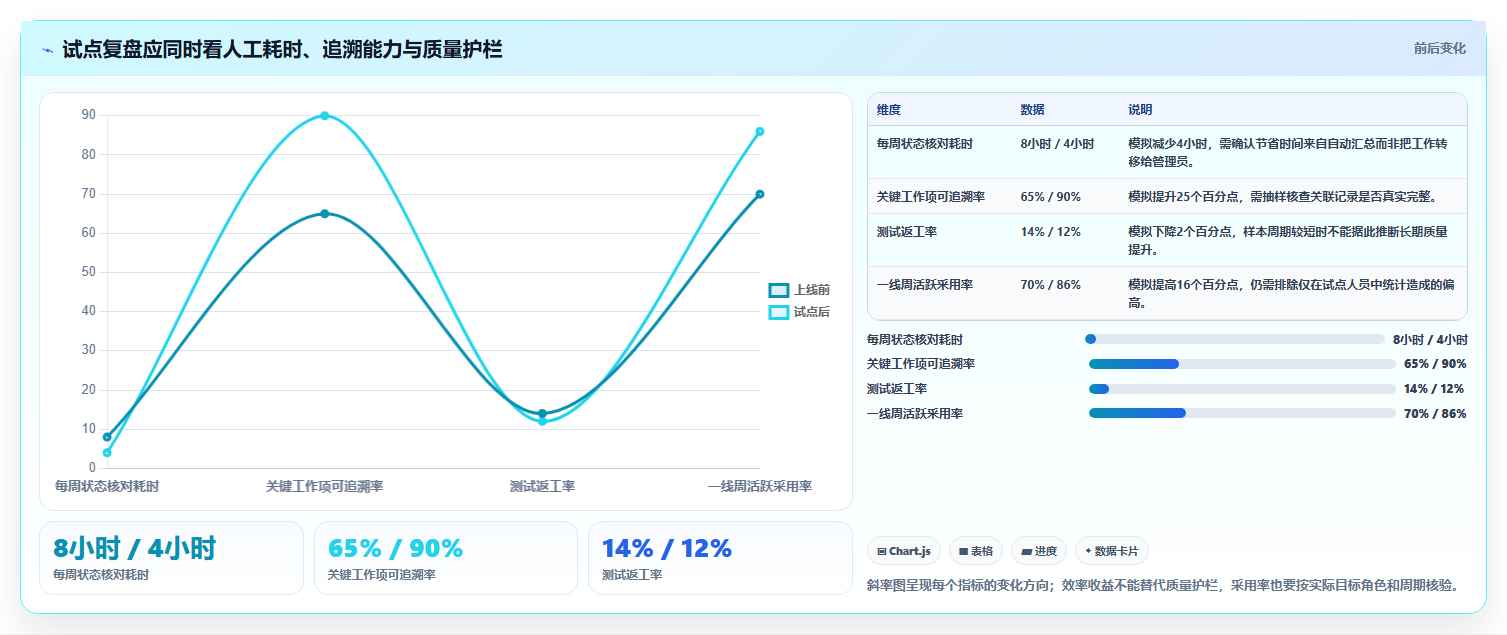
Task: Click the 8小时 / 4小时 data card
Action: click(171, 558)
